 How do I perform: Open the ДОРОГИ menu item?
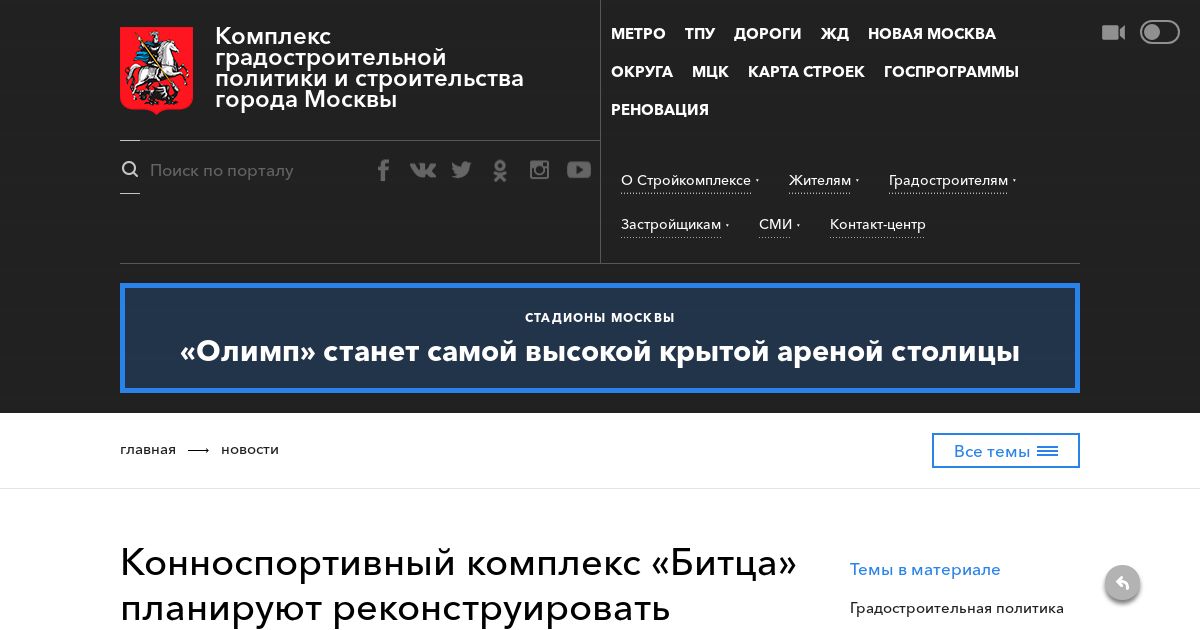(x=768, y=34)
